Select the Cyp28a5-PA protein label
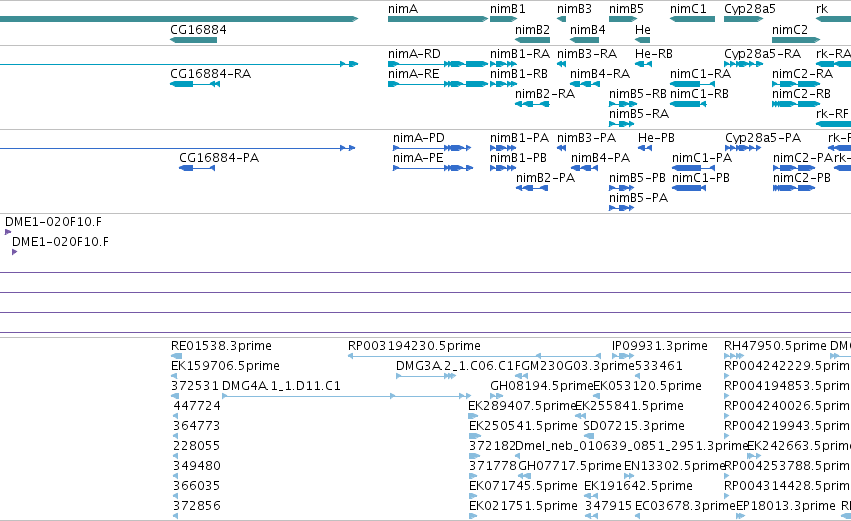 click(763, 138)
